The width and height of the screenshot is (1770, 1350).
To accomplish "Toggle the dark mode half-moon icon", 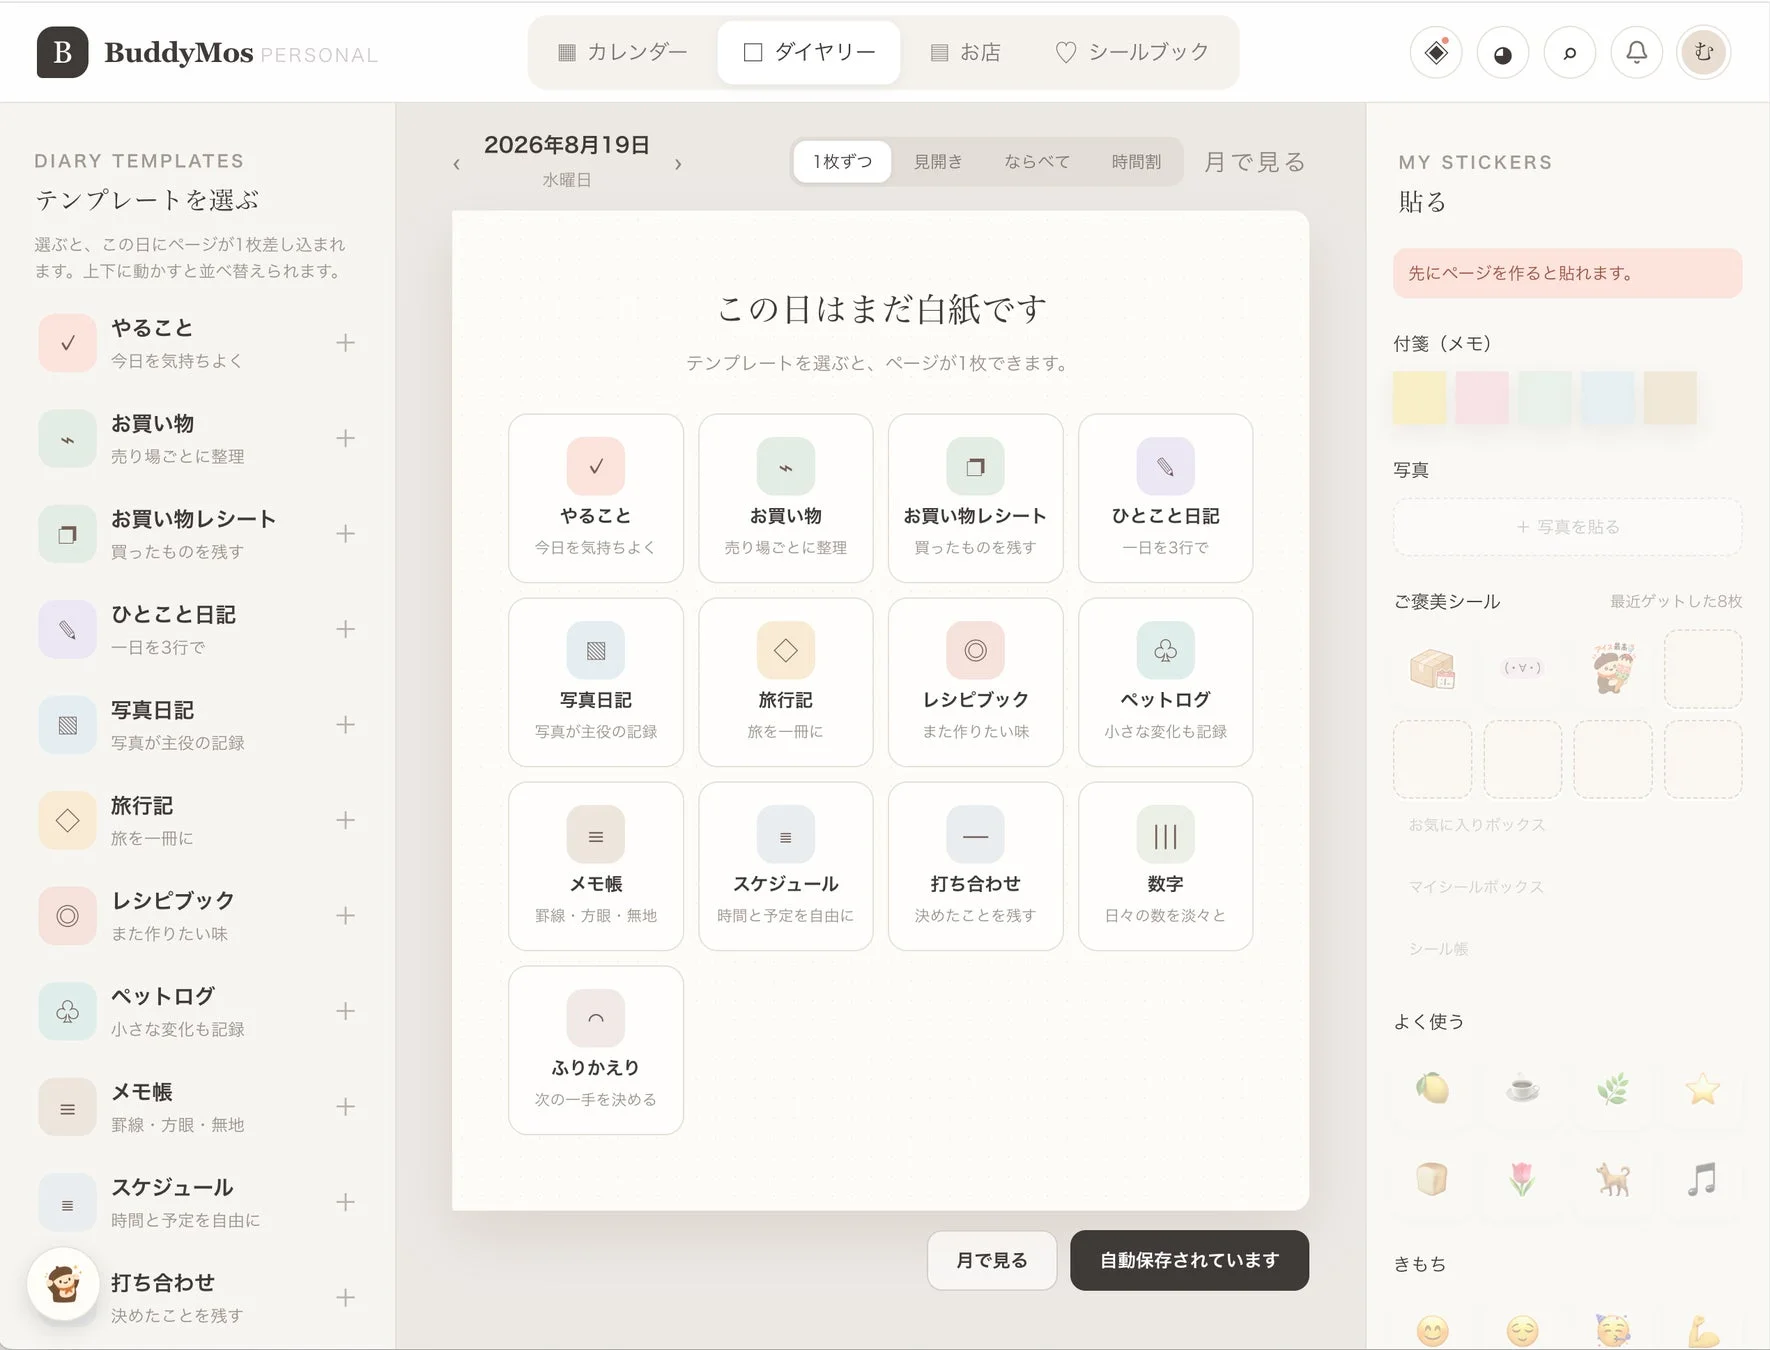I will click(1503, 52).
